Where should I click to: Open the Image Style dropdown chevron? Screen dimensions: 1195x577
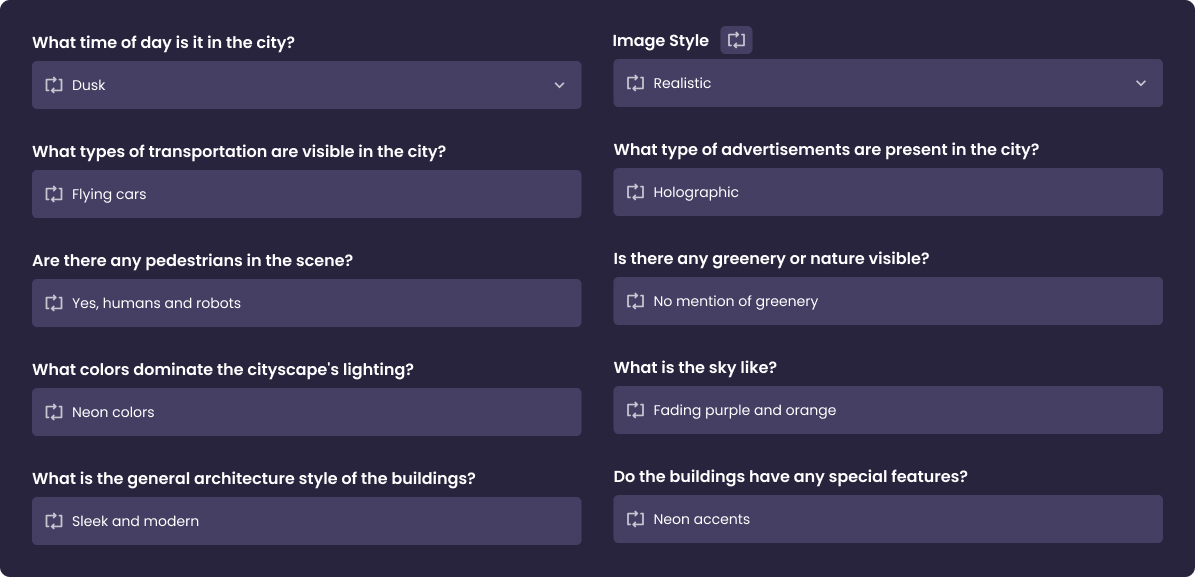point(1141,83)
